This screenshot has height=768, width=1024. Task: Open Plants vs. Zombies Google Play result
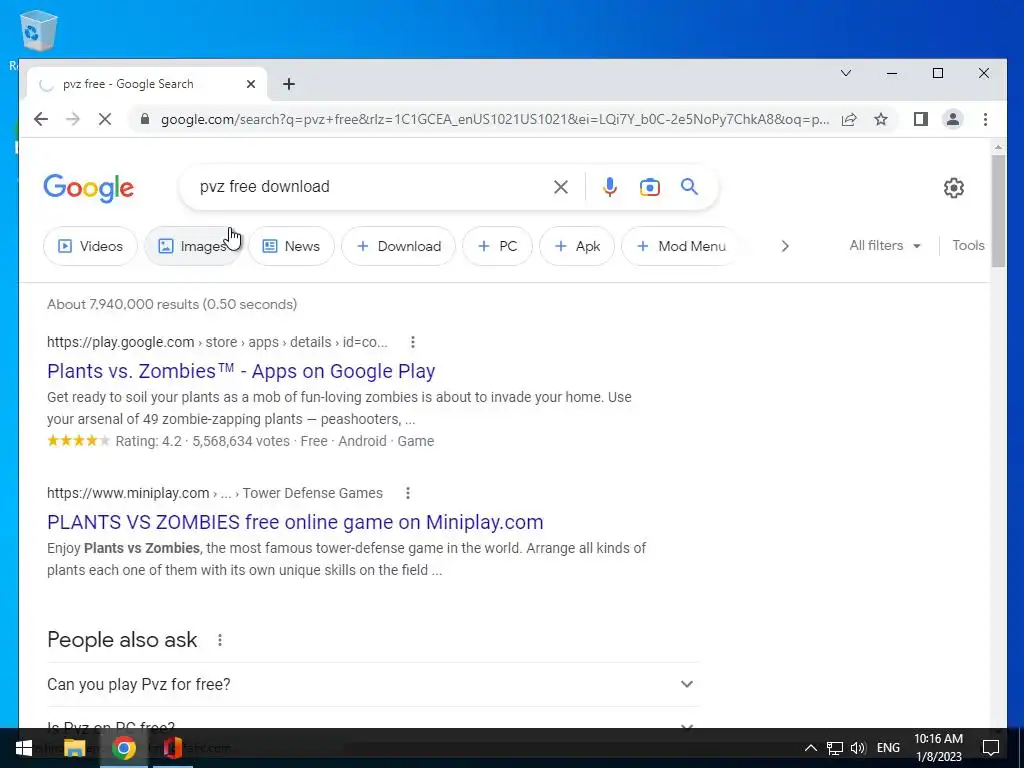[241, 371]
